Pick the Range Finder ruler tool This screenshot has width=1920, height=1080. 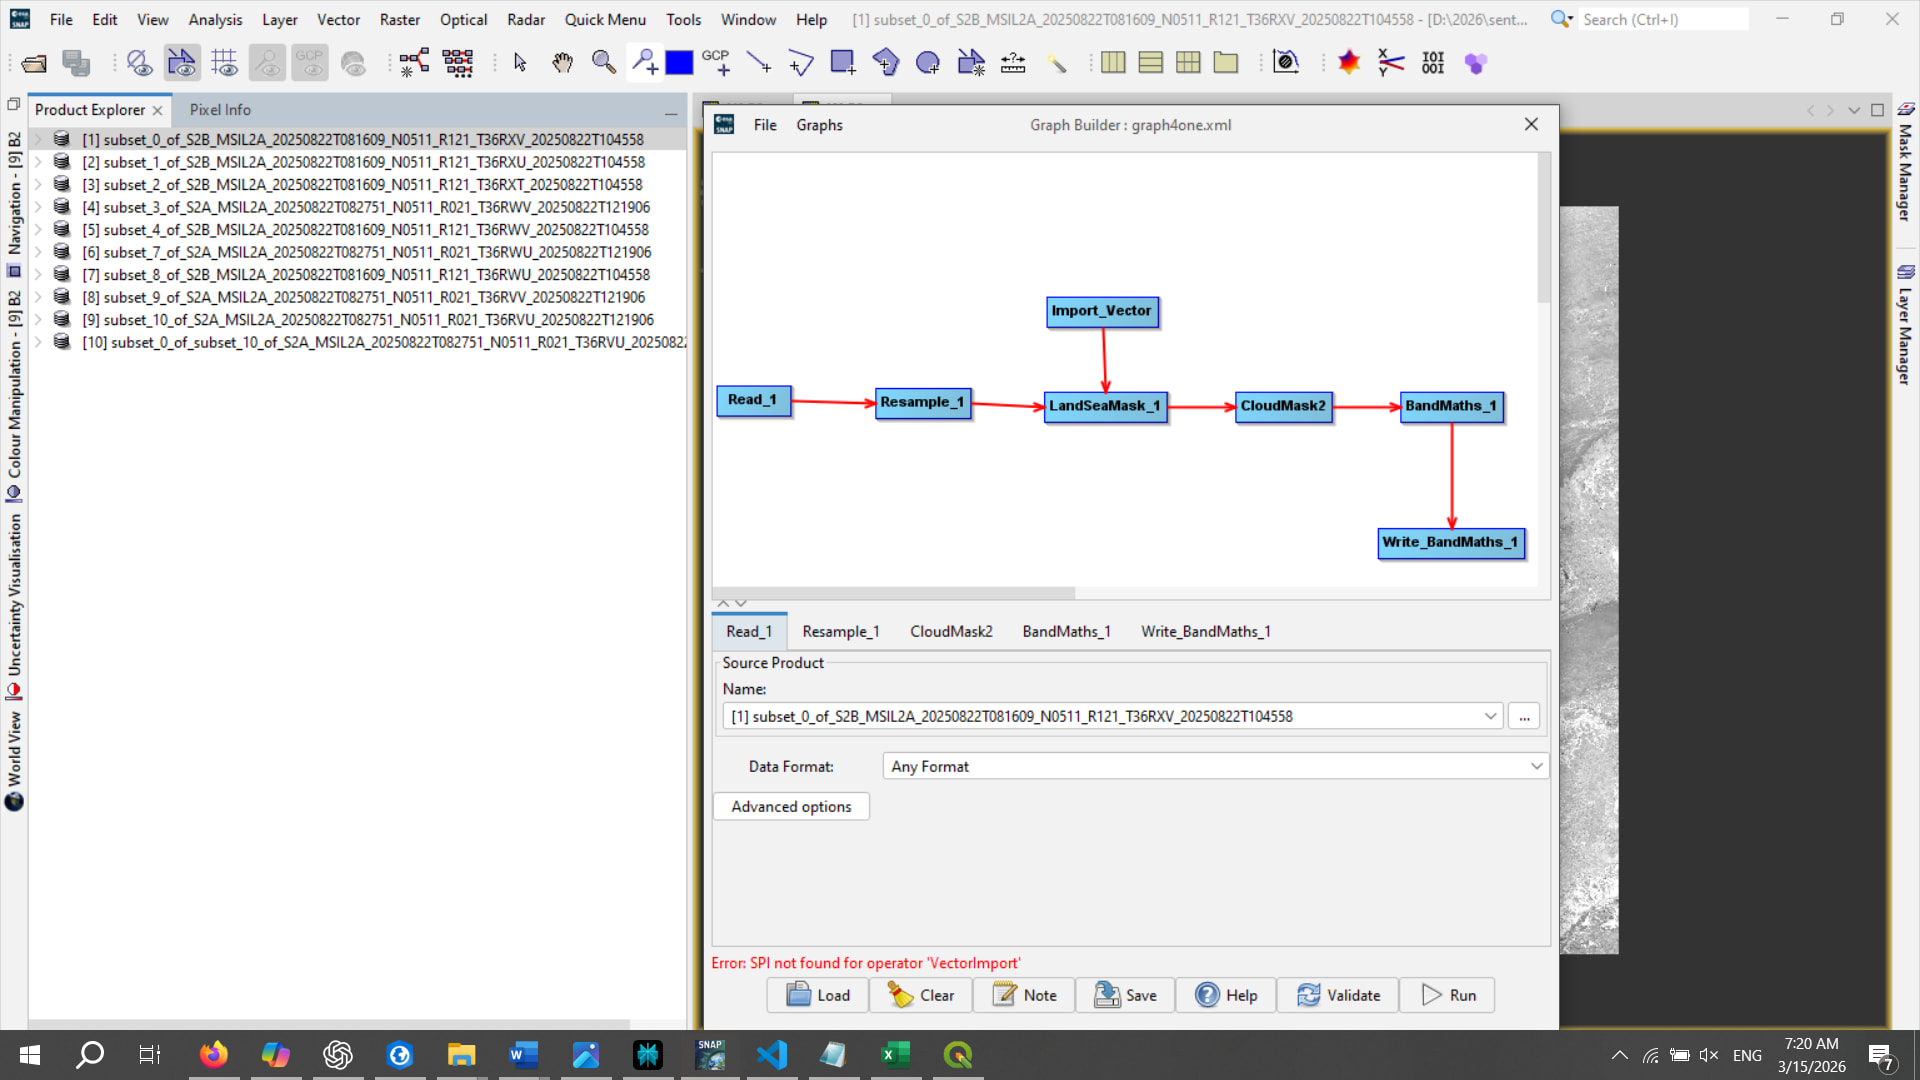click(1013, 63)
